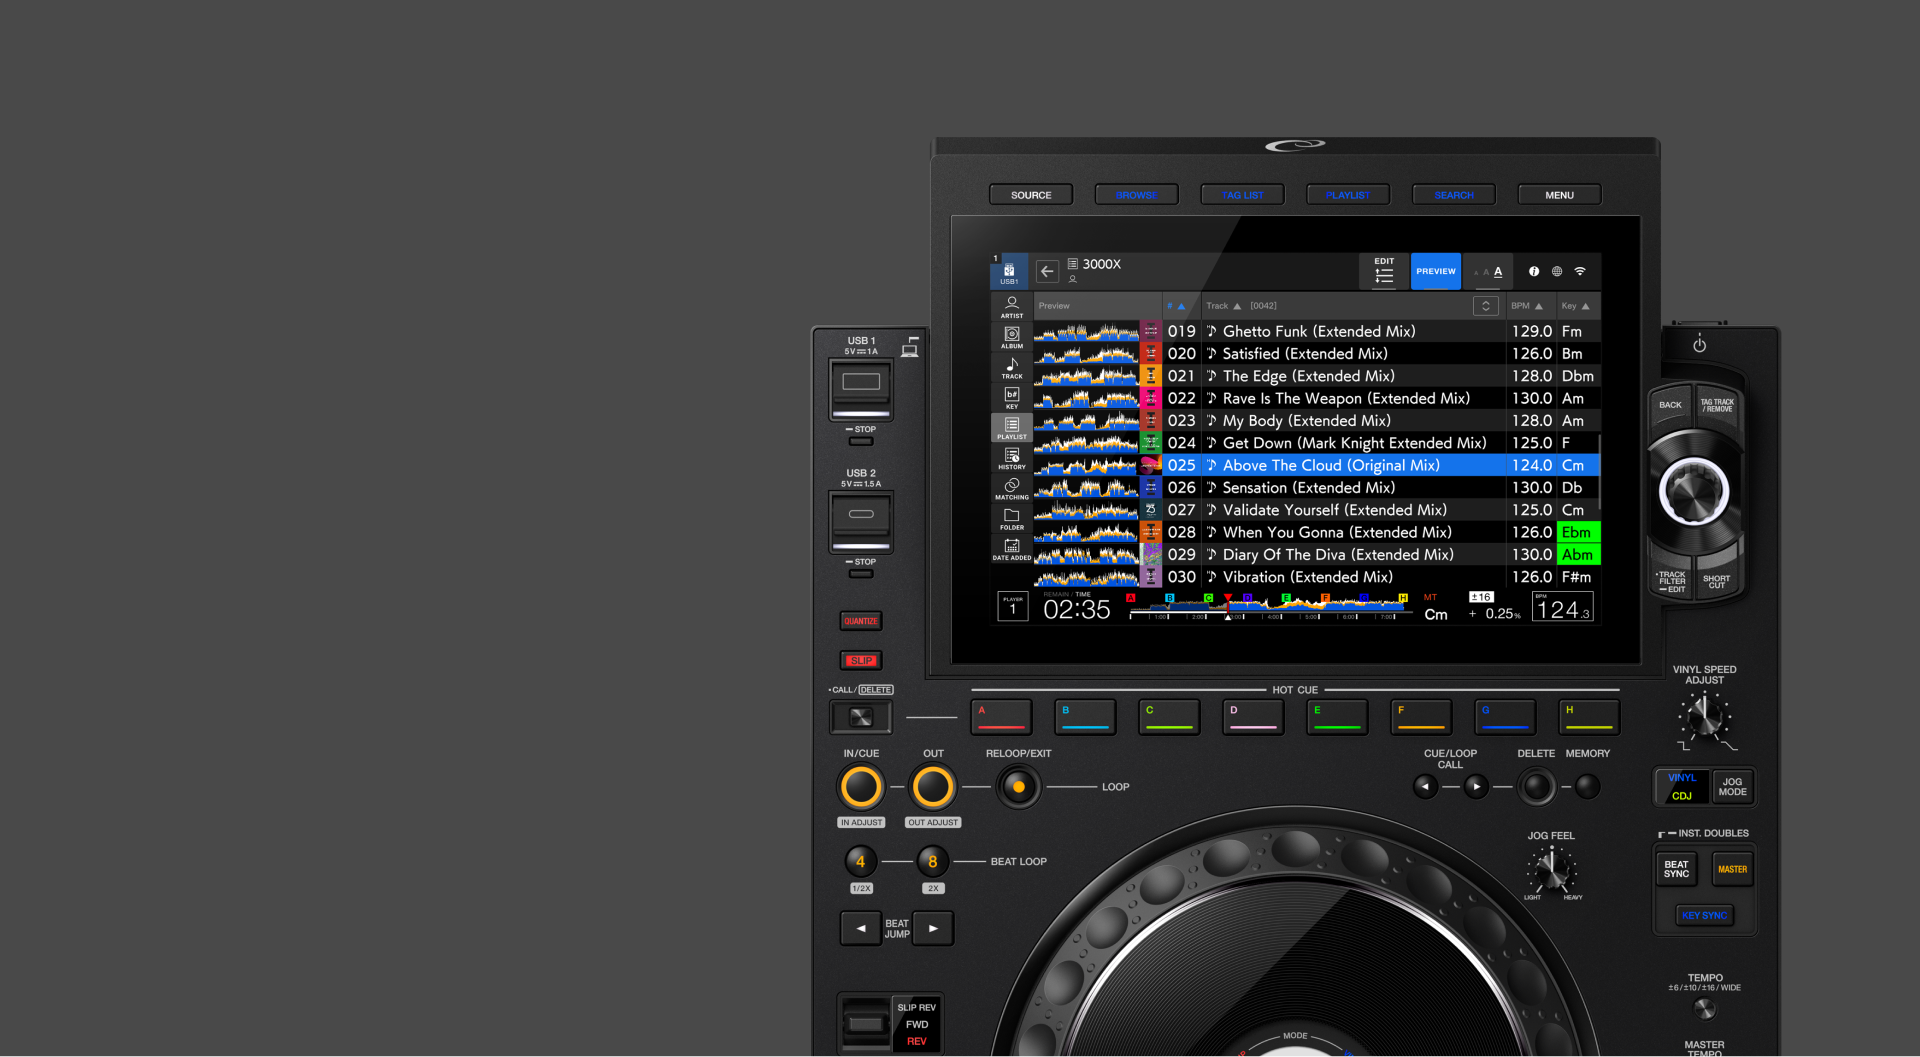Tap the up/down arrows box in the header
Image resolution: width=1920 pixels, height=1057 pixels.
point(1485,306)
